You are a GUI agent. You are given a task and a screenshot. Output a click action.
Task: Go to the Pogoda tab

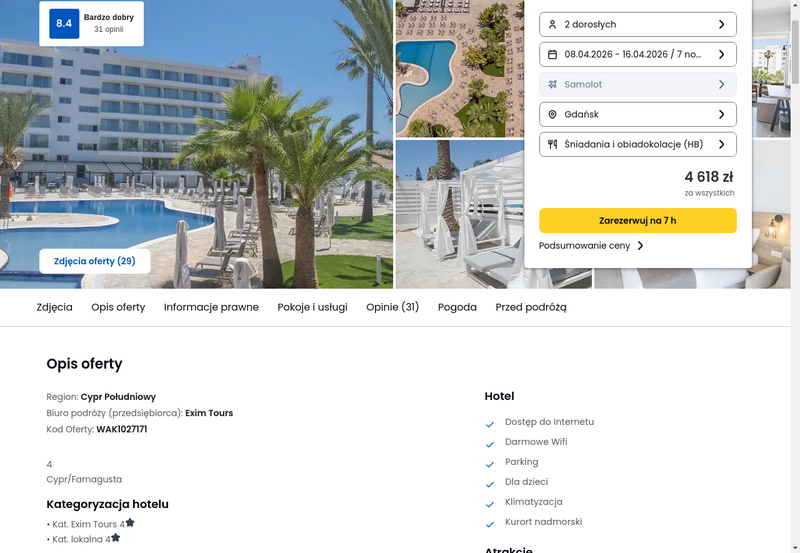pos(457,307)
